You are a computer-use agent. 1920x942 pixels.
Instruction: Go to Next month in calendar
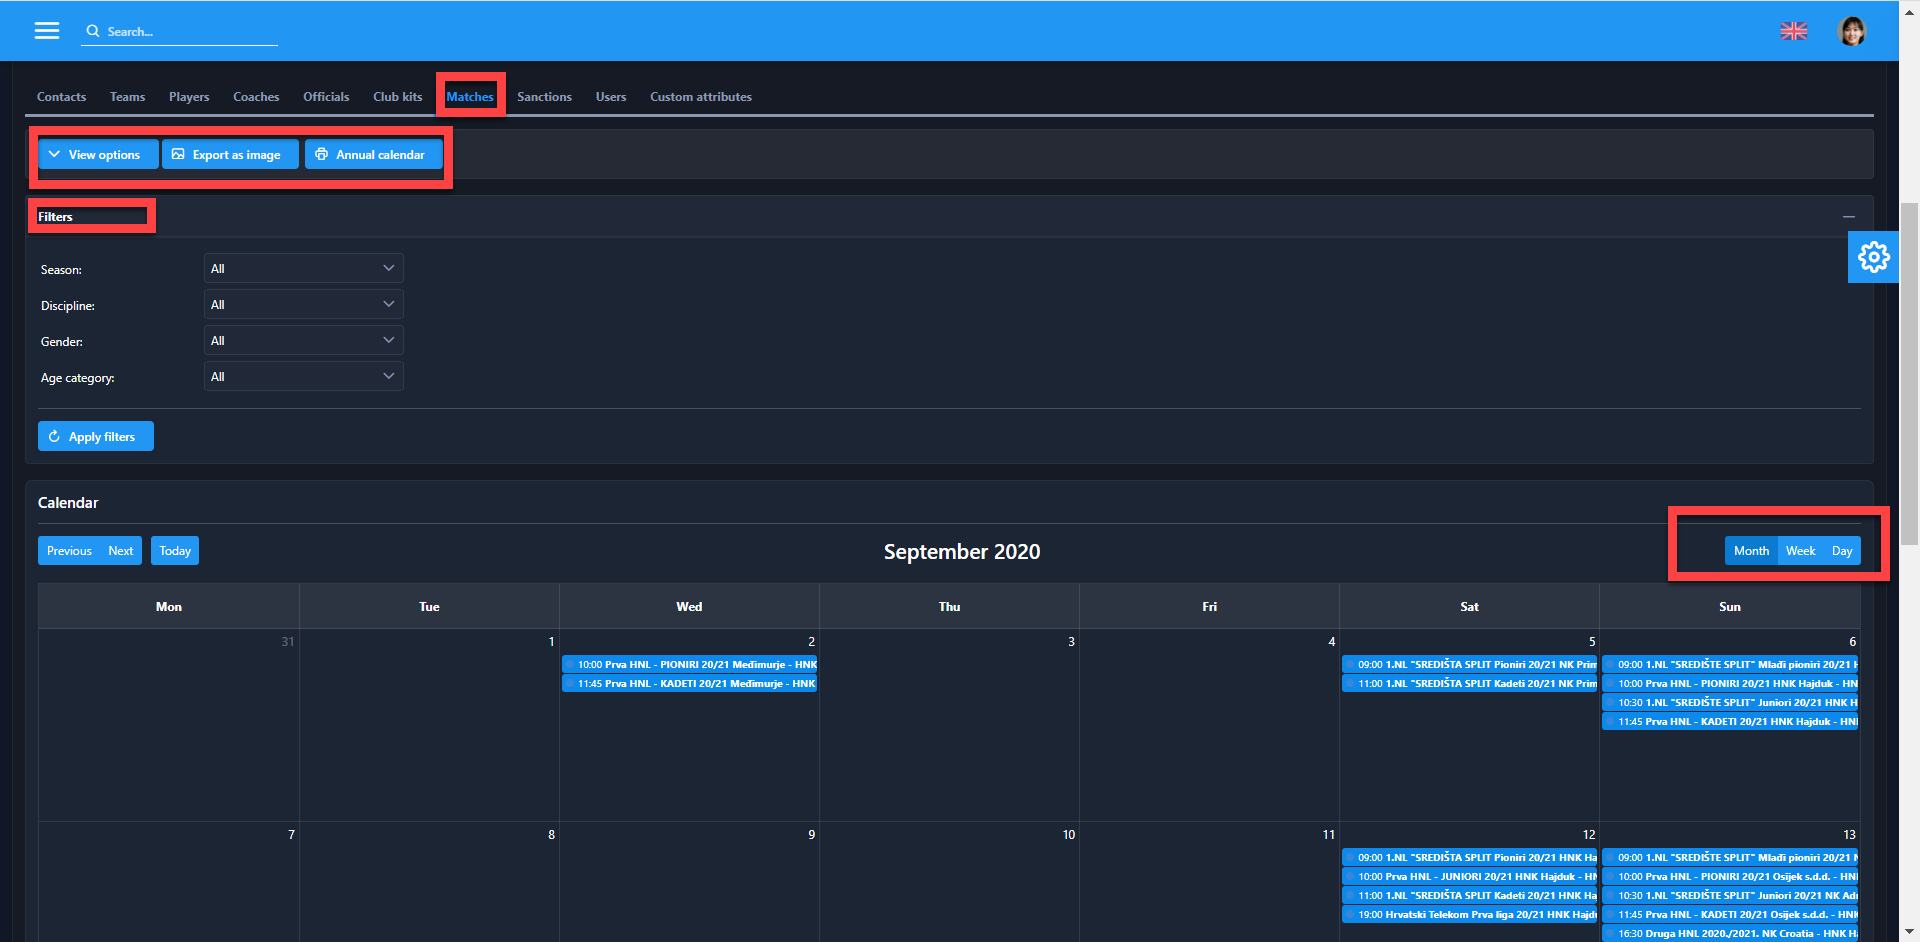coord(121,551)
